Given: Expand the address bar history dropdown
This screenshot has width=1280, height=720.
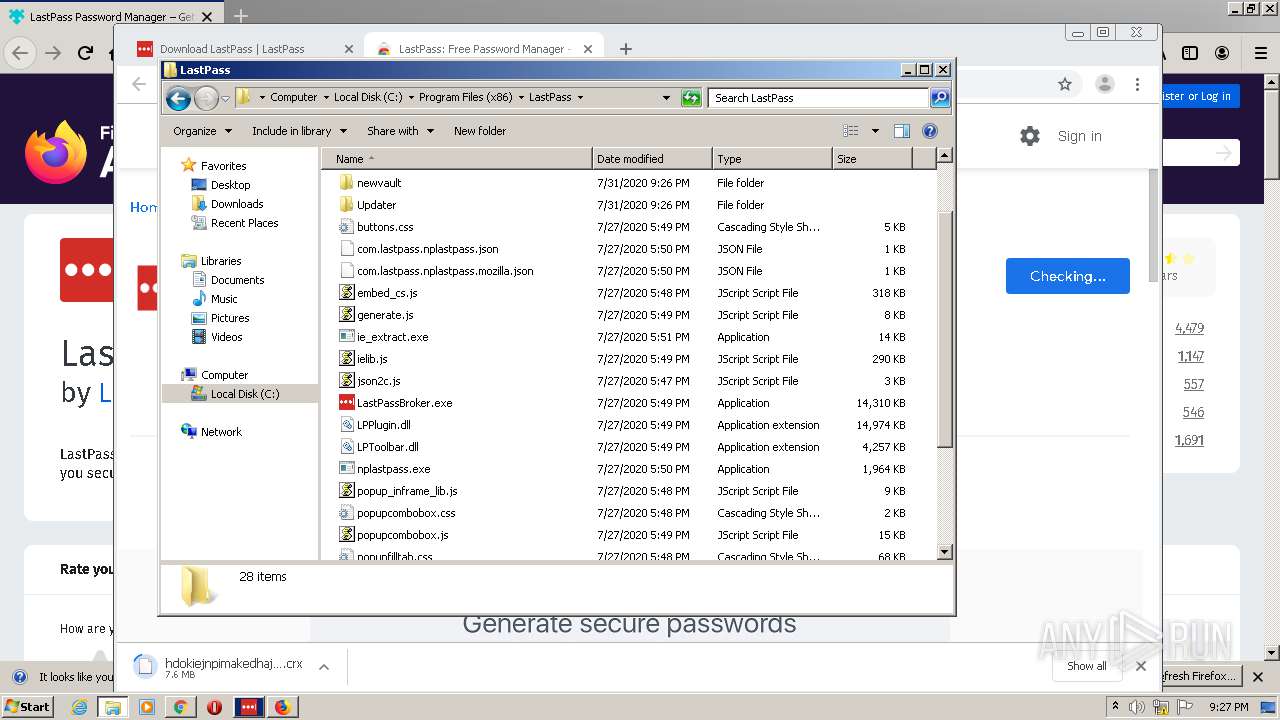Looking at the screenshot, I should [666, 98].
